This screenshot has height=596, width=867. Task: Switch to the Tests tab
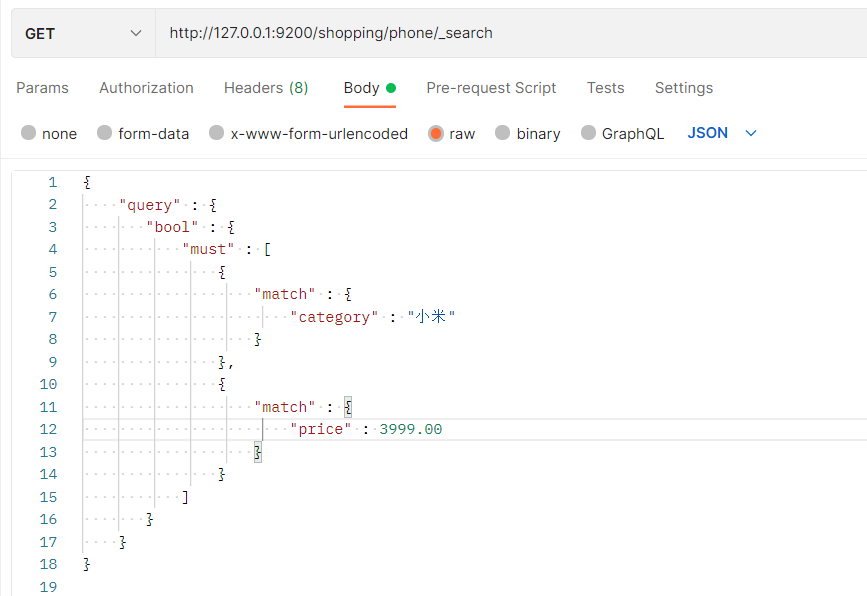tap(605, 88)
